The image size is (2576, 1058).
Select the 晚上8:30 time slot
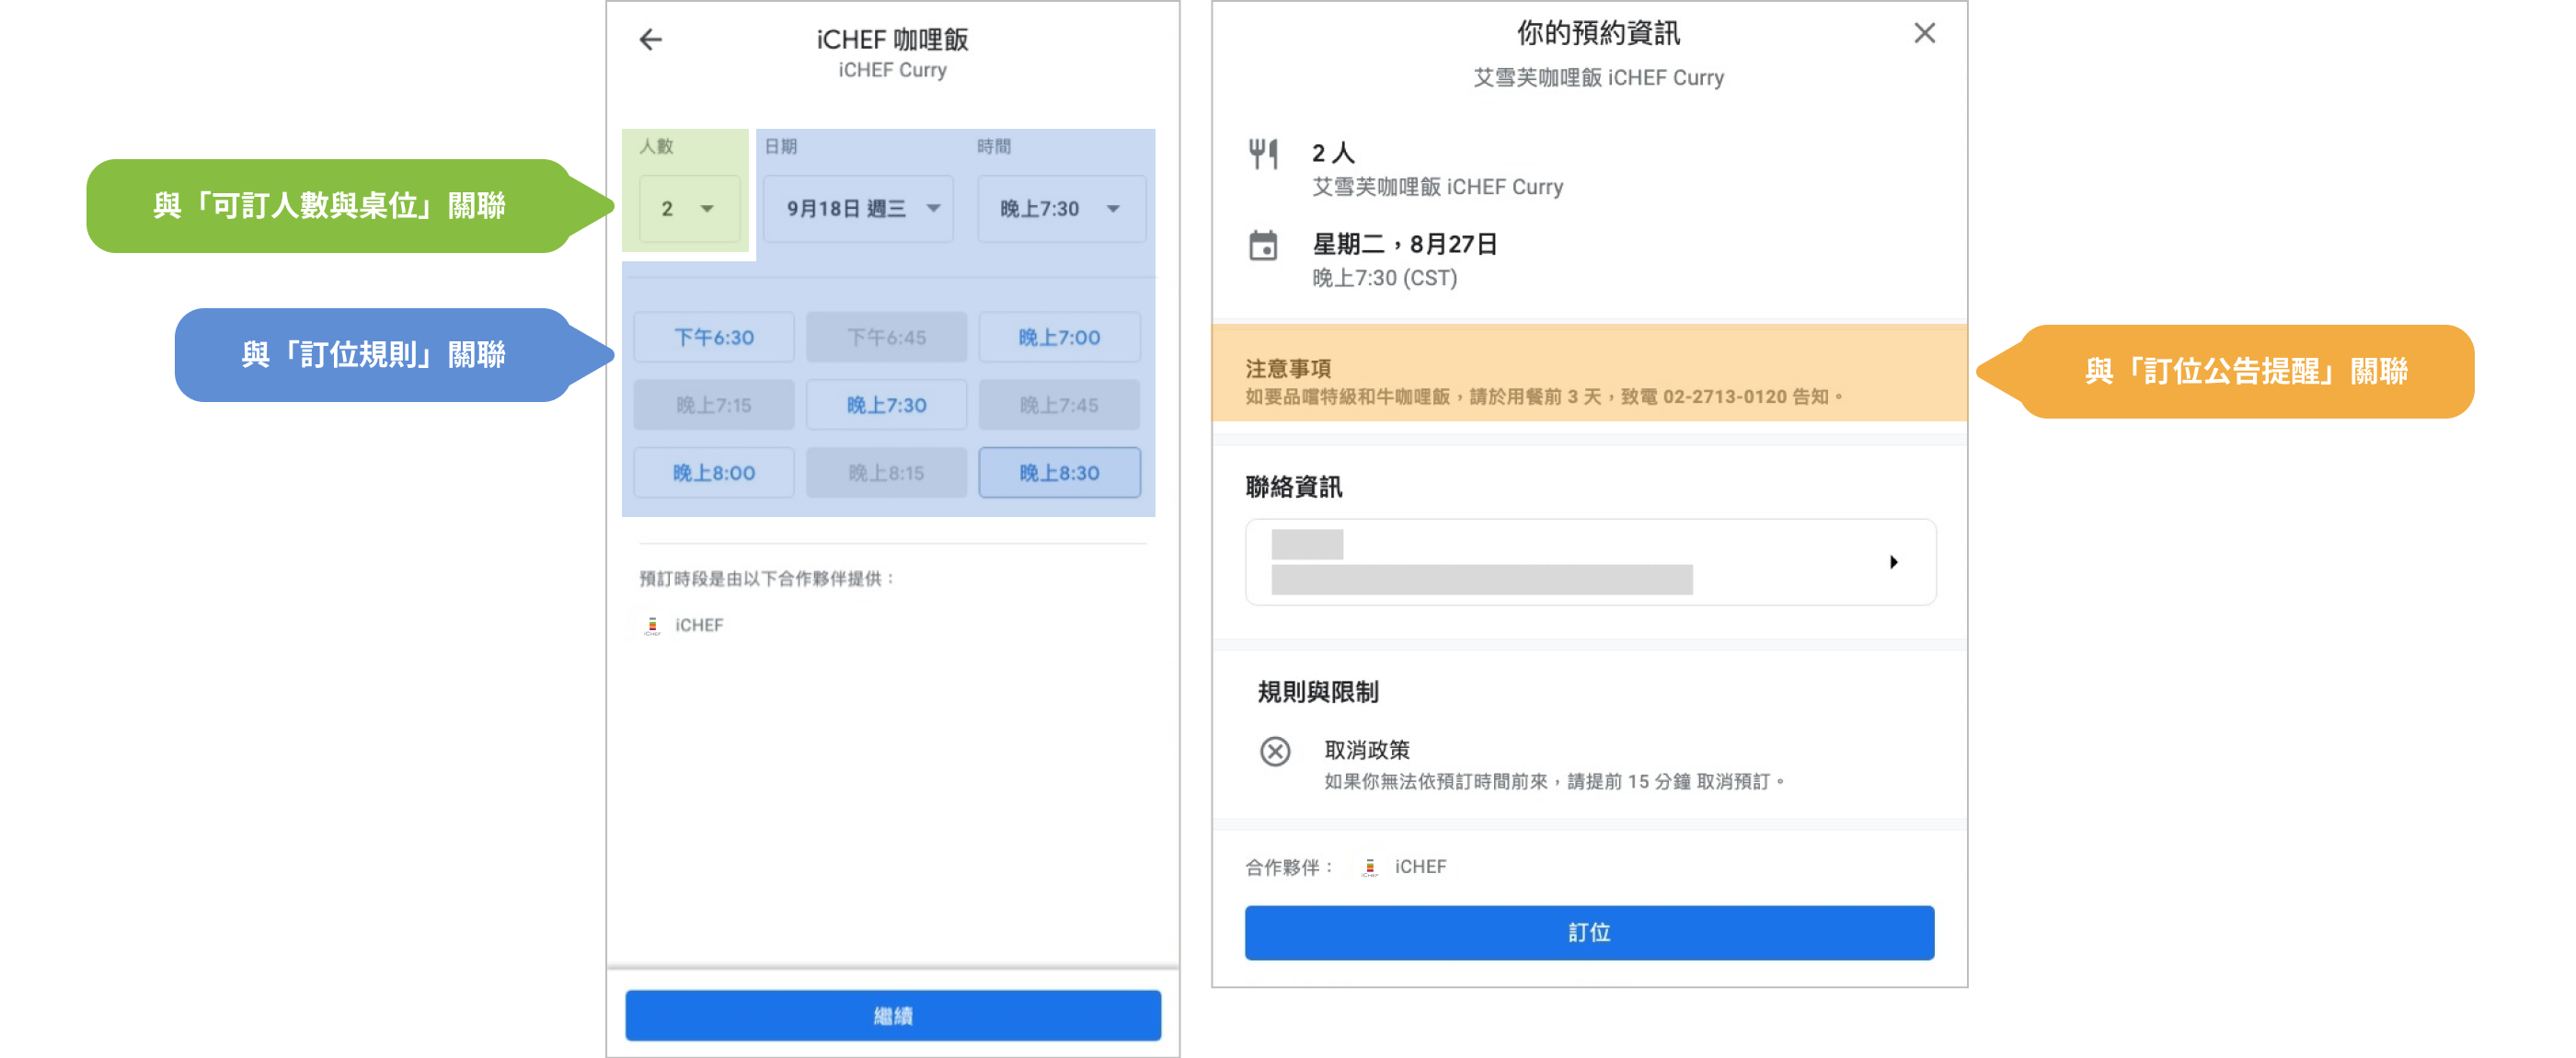tap(1059, 473)
